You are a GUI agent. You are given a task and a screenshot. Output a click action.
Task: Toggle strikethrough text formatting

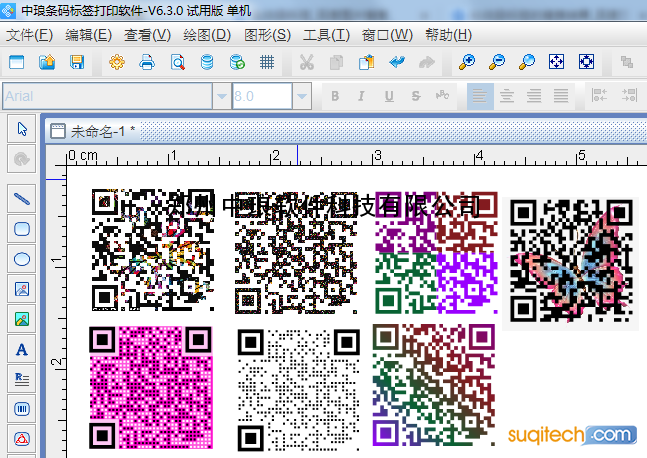[416, 96]
